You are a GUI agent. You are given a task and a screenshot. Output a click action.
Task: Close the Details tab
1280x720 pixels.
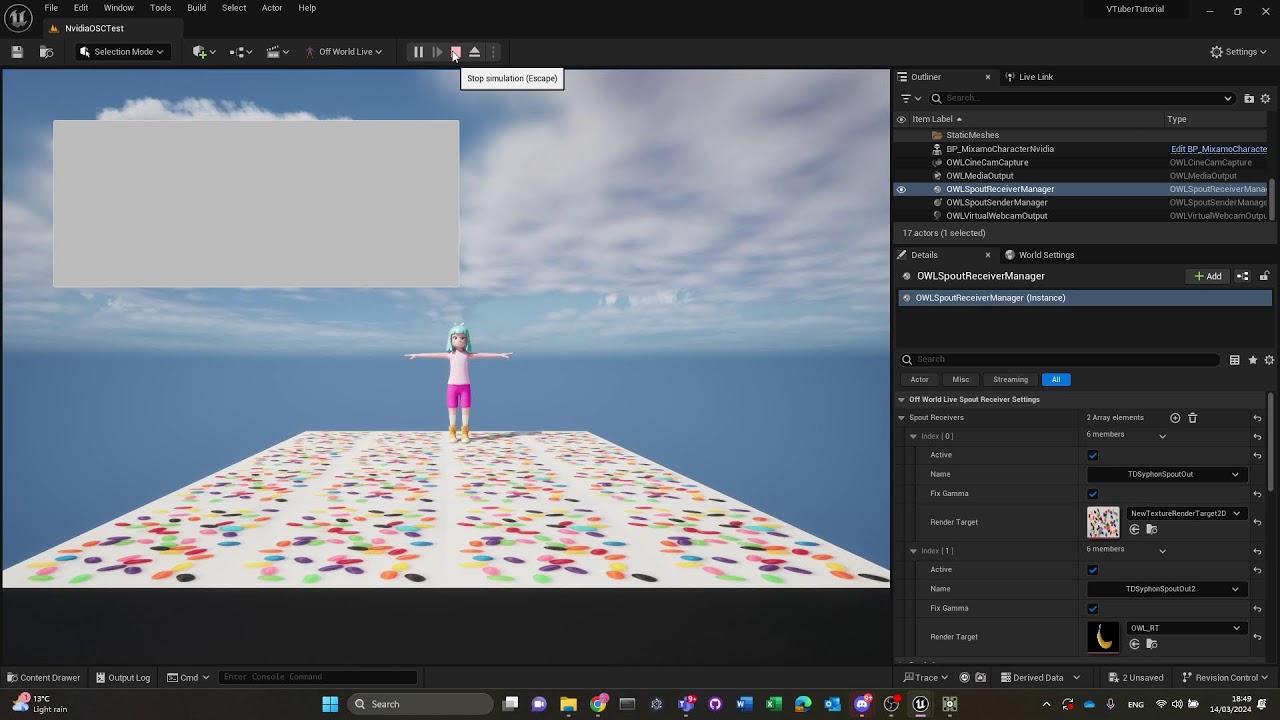coord(988,255)
